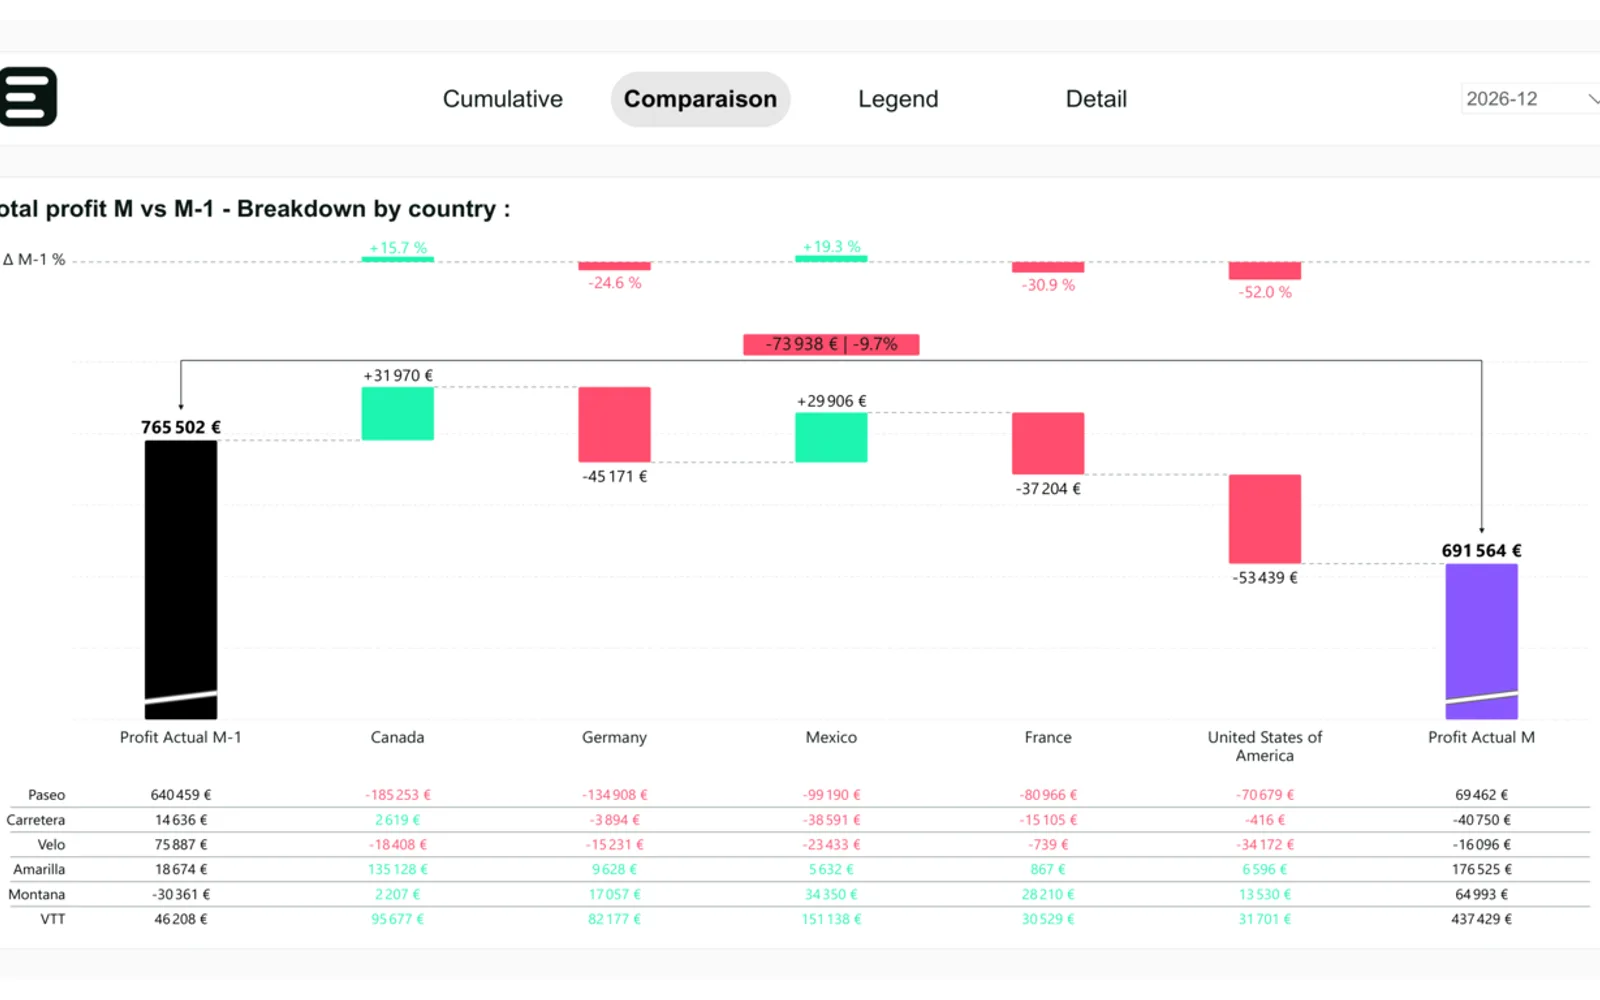This screenshot has height=1000, width=1600.
Task: Click the black Profit Actual M-1 bar
Action: point(181,580)
